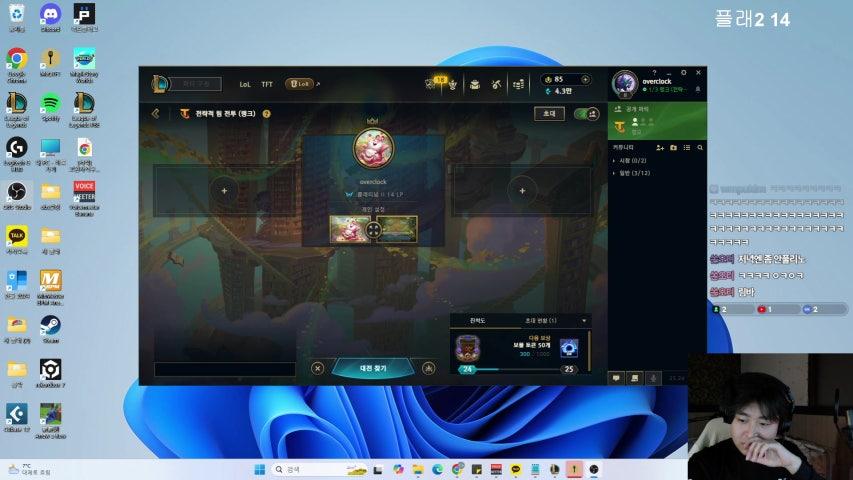Viewport: 853px width, 480px height.
Task: Open the weather widget on taskbar
Action: (29, 469)
